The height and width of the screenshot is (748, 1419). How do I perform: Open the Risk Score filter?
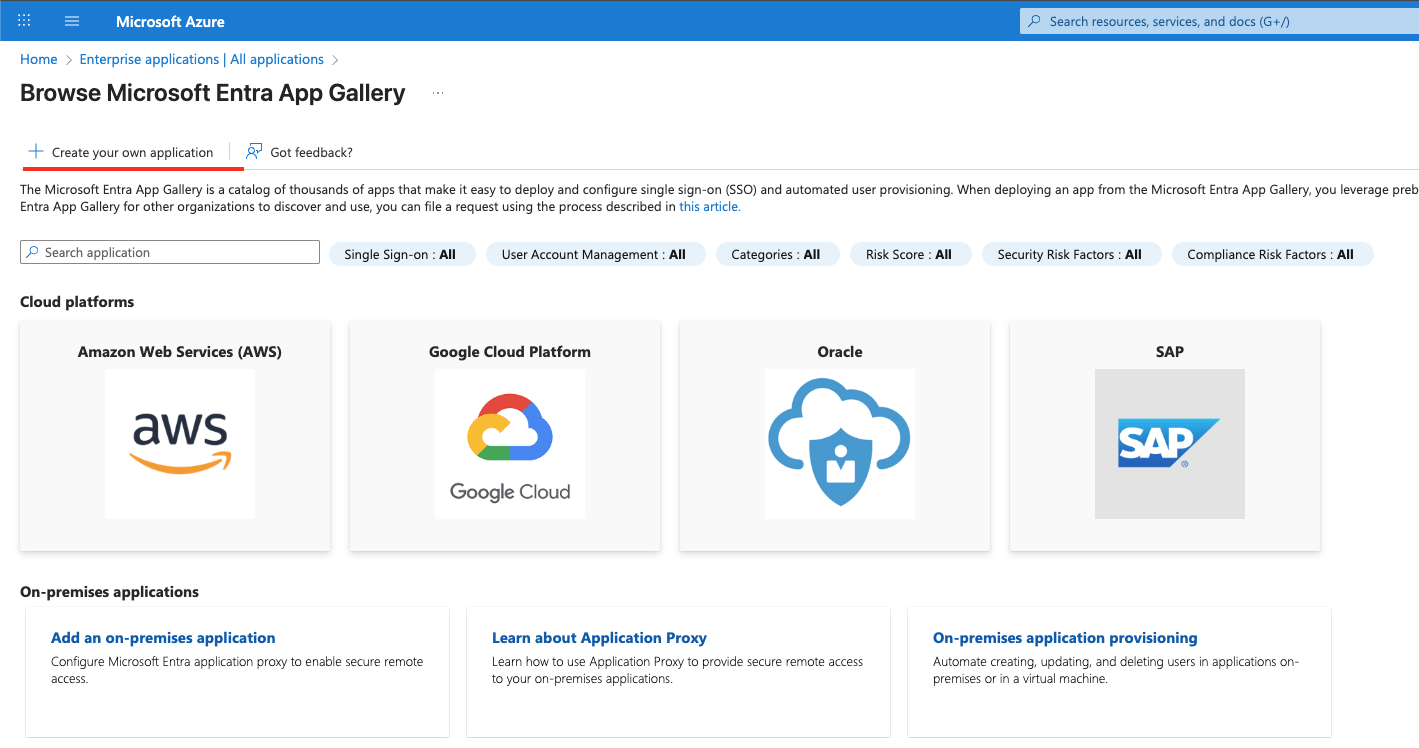[x=910, y=253]
